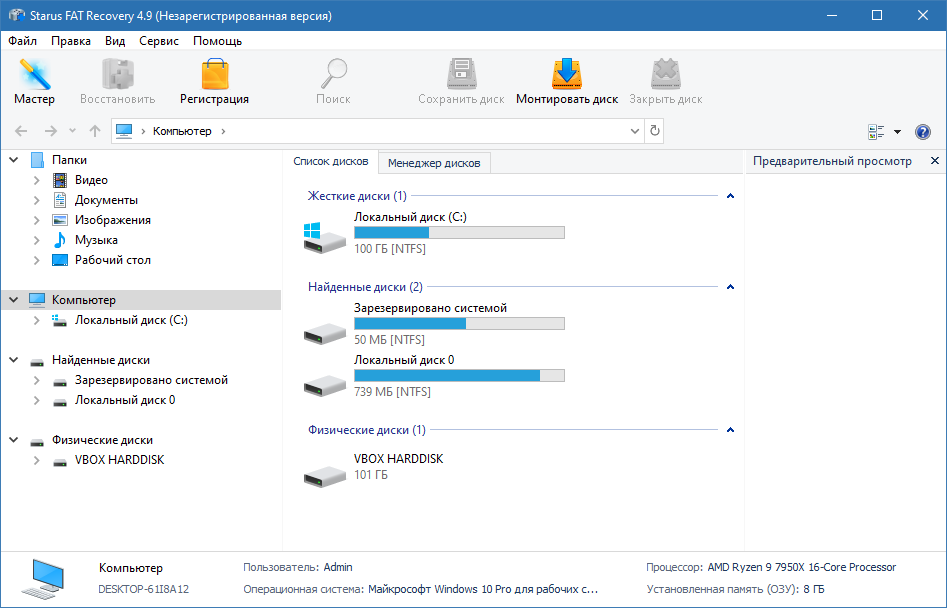Image resolution: width=947 pixels, height=608 pixels.
Task: Click the Видео folder icon in tree
Action: [60, 180]
